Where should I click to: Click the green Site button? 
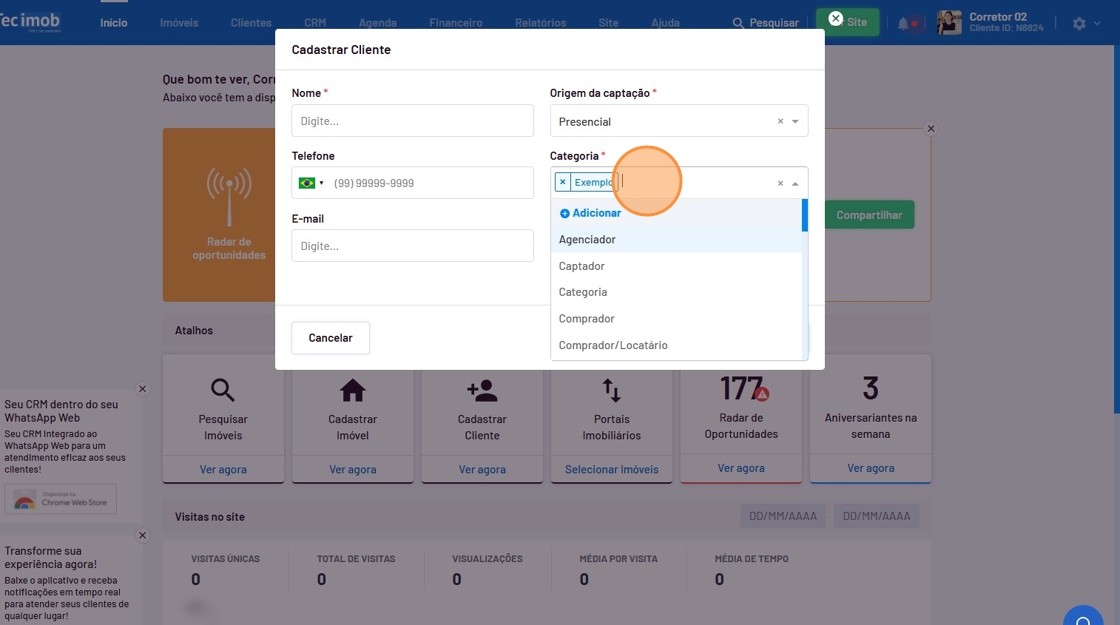[847, 22]
